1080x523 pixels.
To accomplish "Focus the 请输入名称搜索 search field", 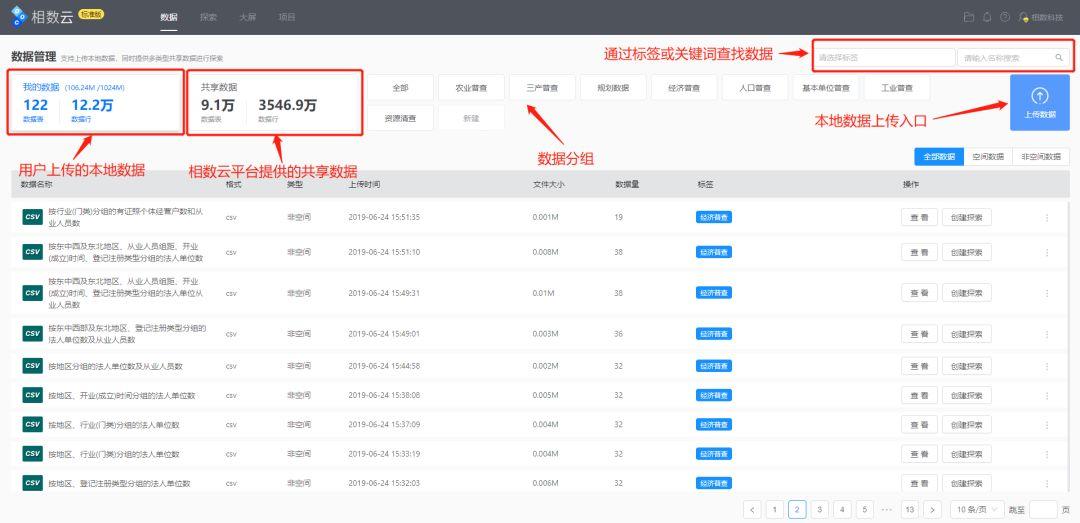I will (x=1013, y=58).
